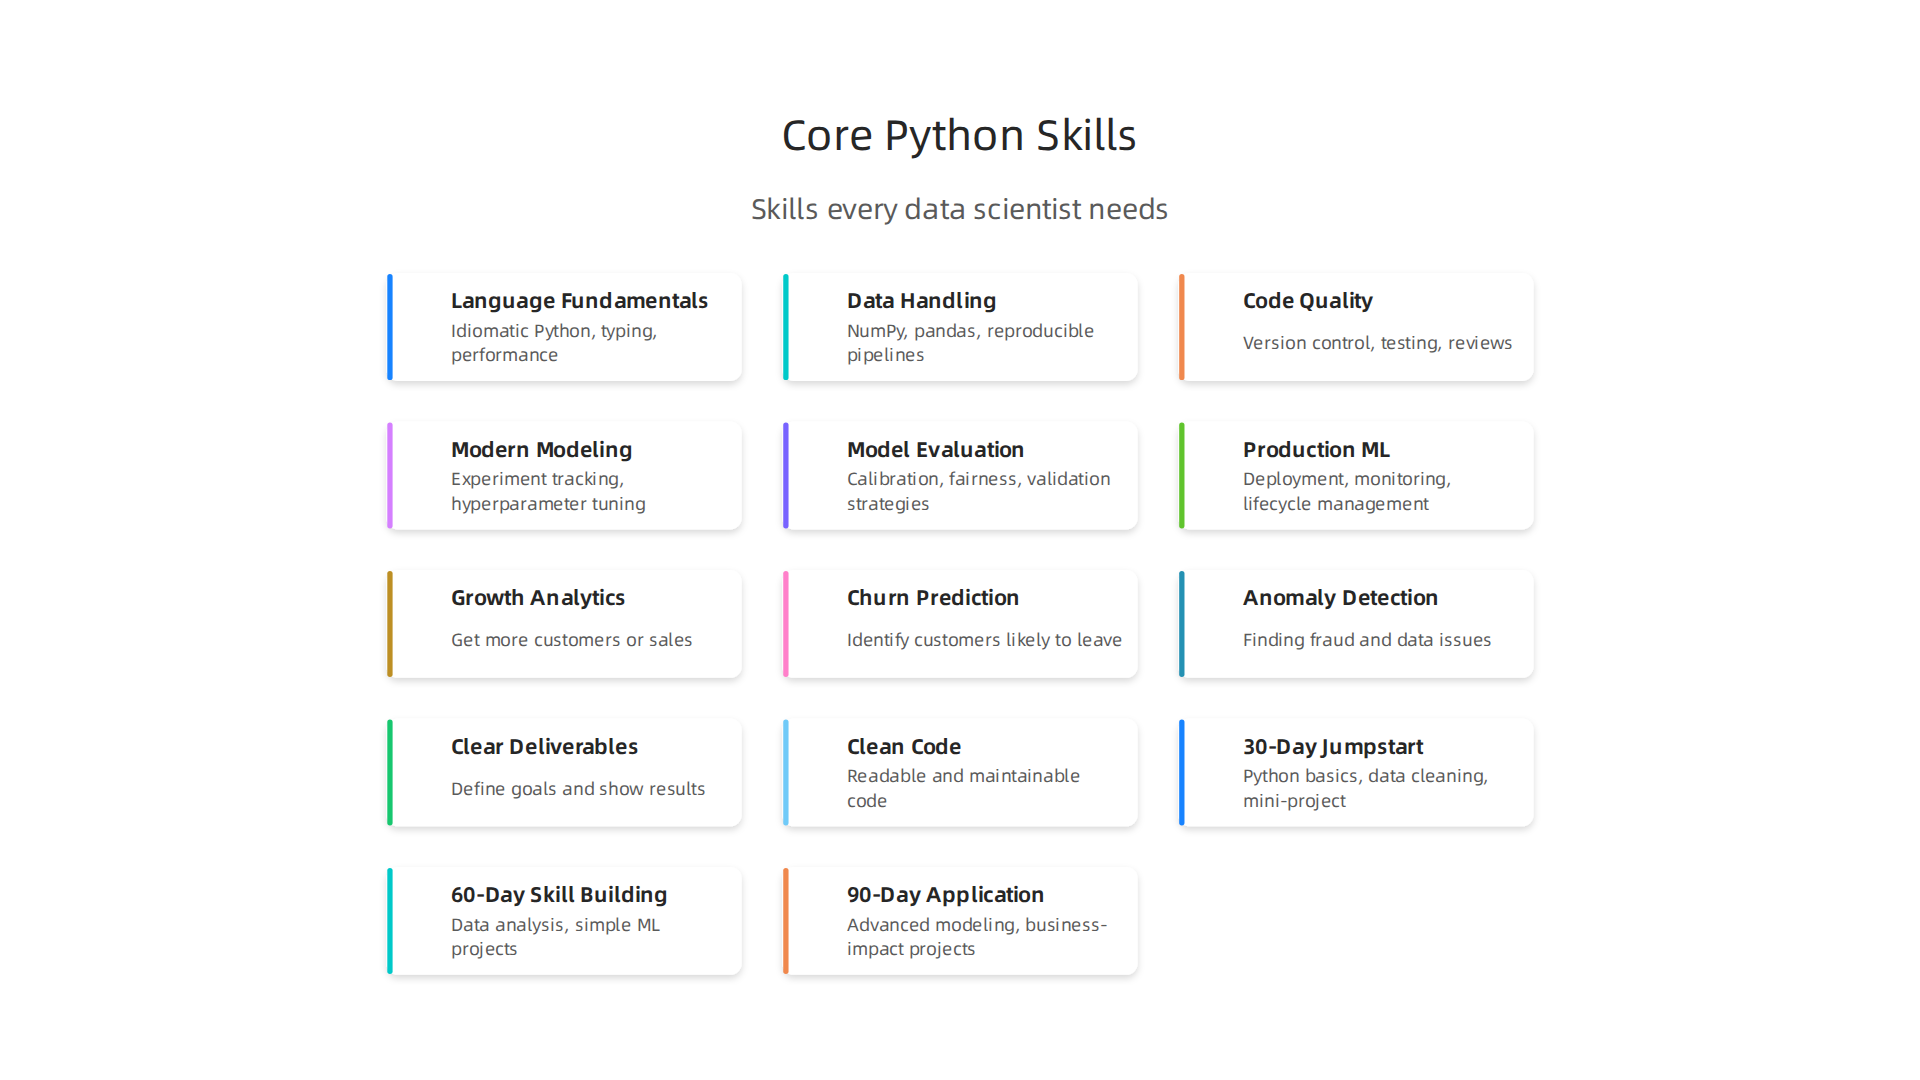The width and height of the screenshot is (1920, 1080).
Task: Click 'Deployment, monitoring, lifecycle management' text
Action: click(1346, 492)
